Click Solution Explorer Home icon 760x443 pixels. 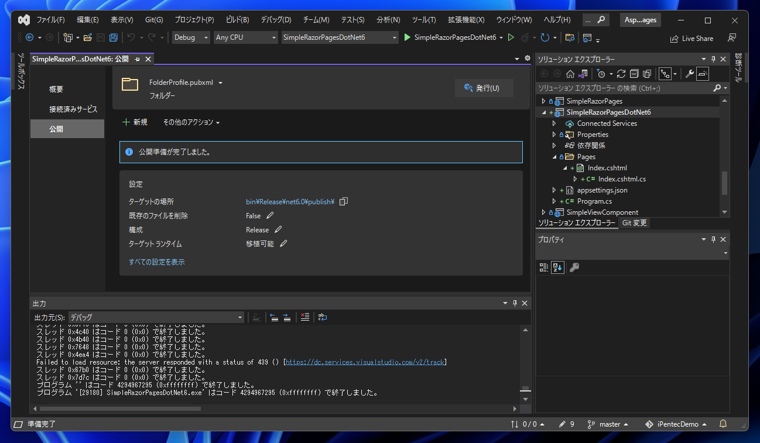click(570, 74)
